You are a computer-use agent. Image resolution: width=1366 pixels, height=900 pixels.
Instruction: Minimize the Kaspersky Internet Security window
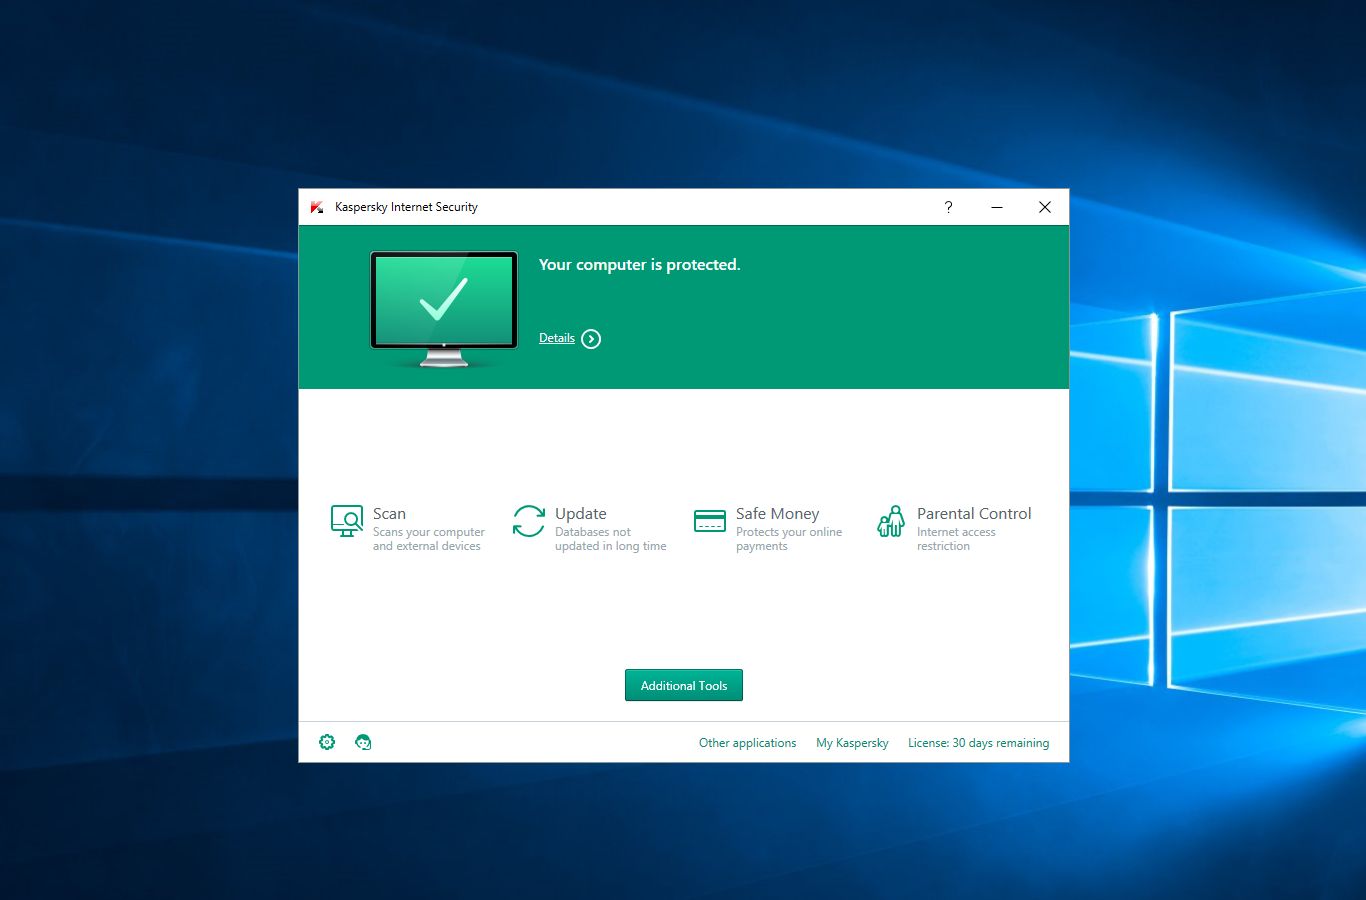pos(997,207)
